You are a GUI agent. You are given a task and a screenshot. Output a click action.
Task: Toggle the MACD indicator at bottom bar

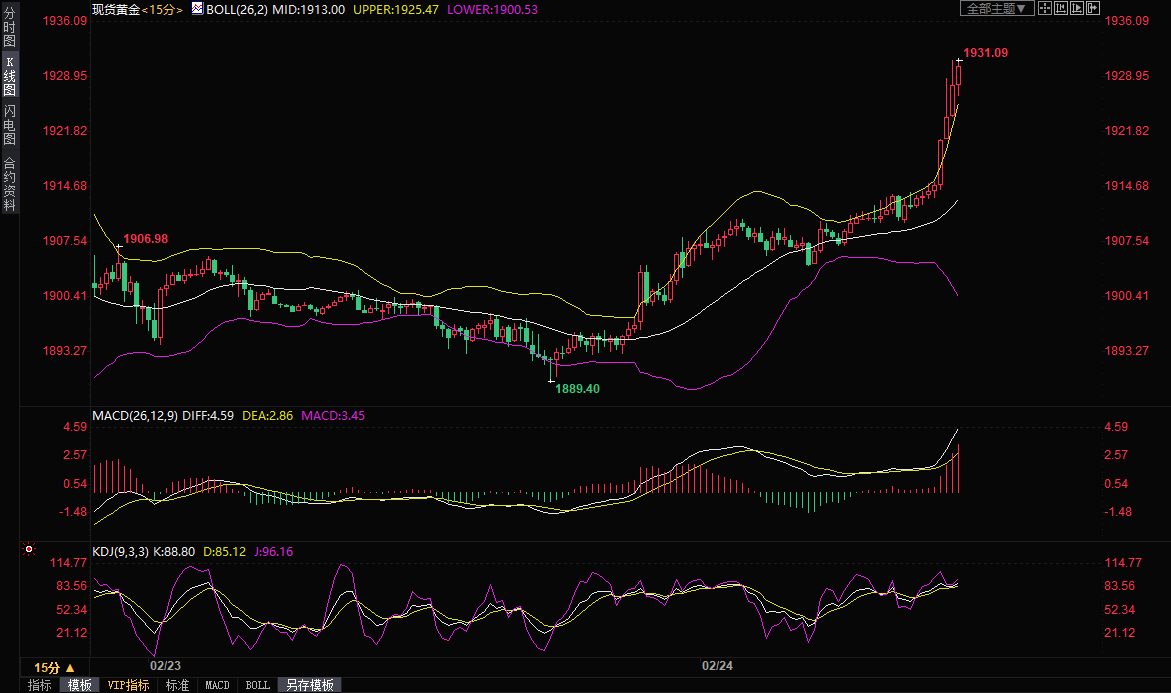pyautogui.click(x=217, y=685)
